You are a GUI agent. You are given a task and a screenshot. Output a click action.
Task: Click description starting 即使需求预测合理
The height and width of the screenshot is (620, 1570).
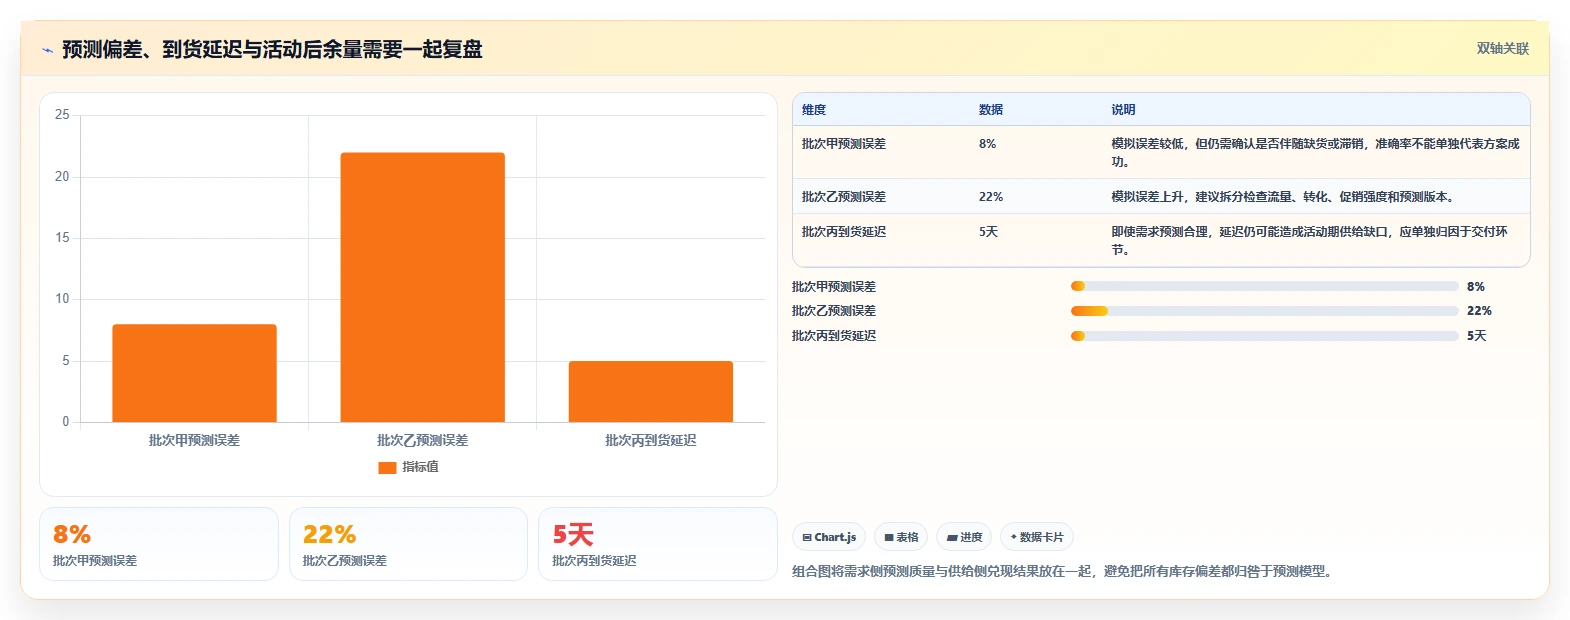[1310, 241]
